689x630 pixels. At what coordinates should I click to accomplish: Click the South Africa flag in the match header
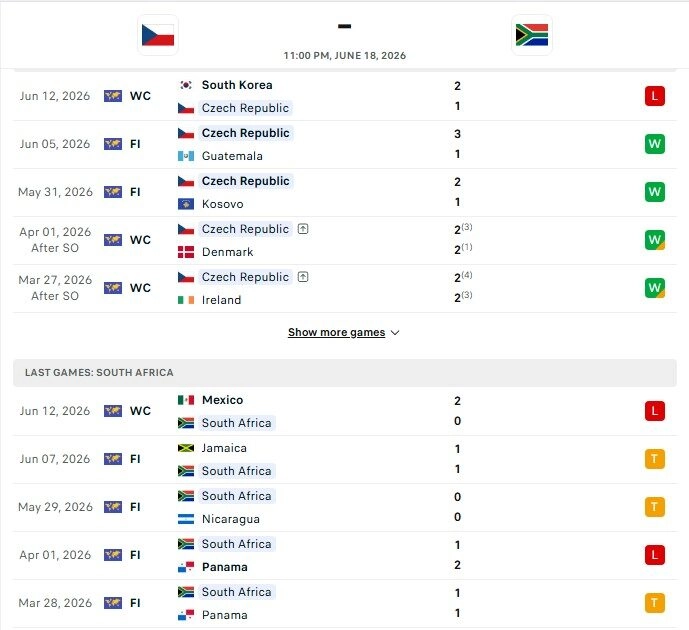point(532,35)
